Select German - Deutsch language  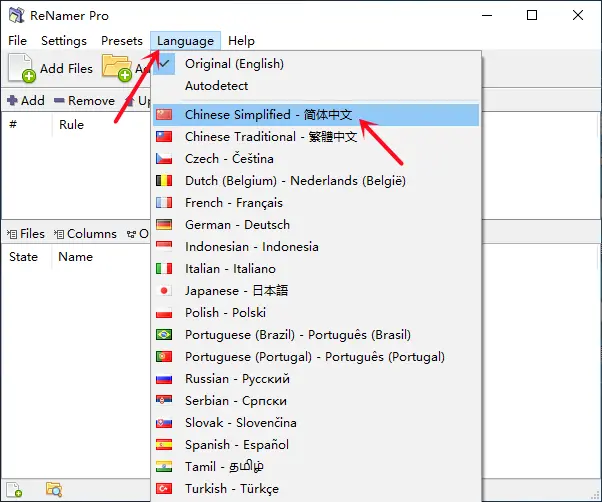(316, 225)
